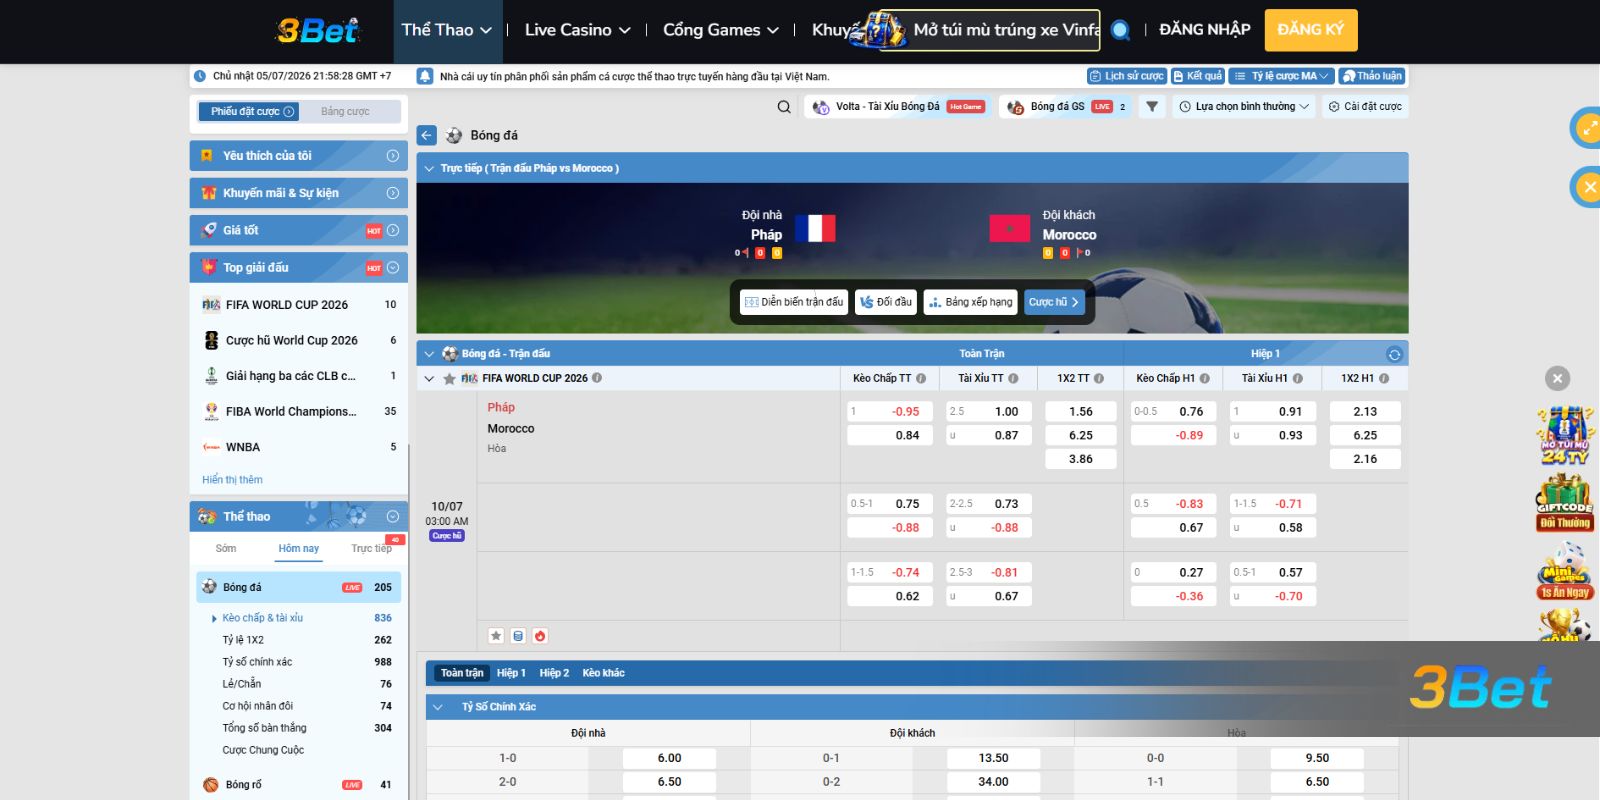Collapse the Bóng đá - Trận đấu section
This screenshot has width=1600, height=800.
point(429,354)
